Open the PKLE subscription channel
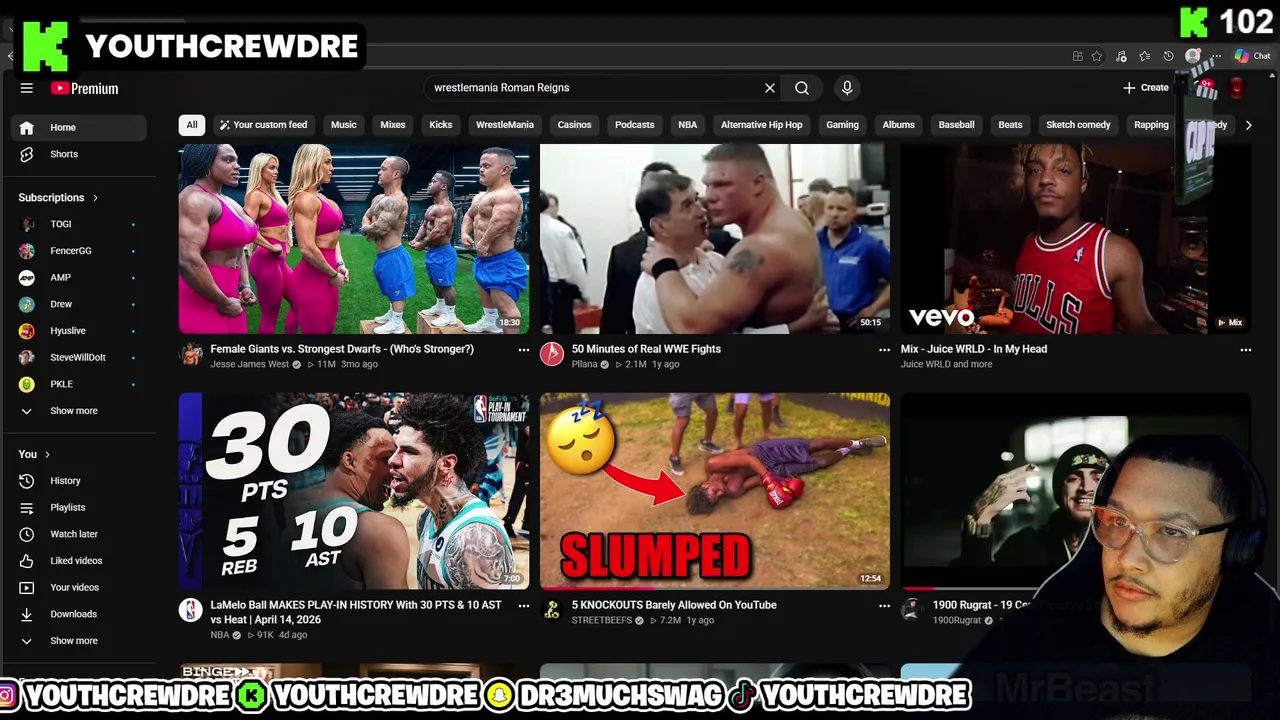 point(79,384)
